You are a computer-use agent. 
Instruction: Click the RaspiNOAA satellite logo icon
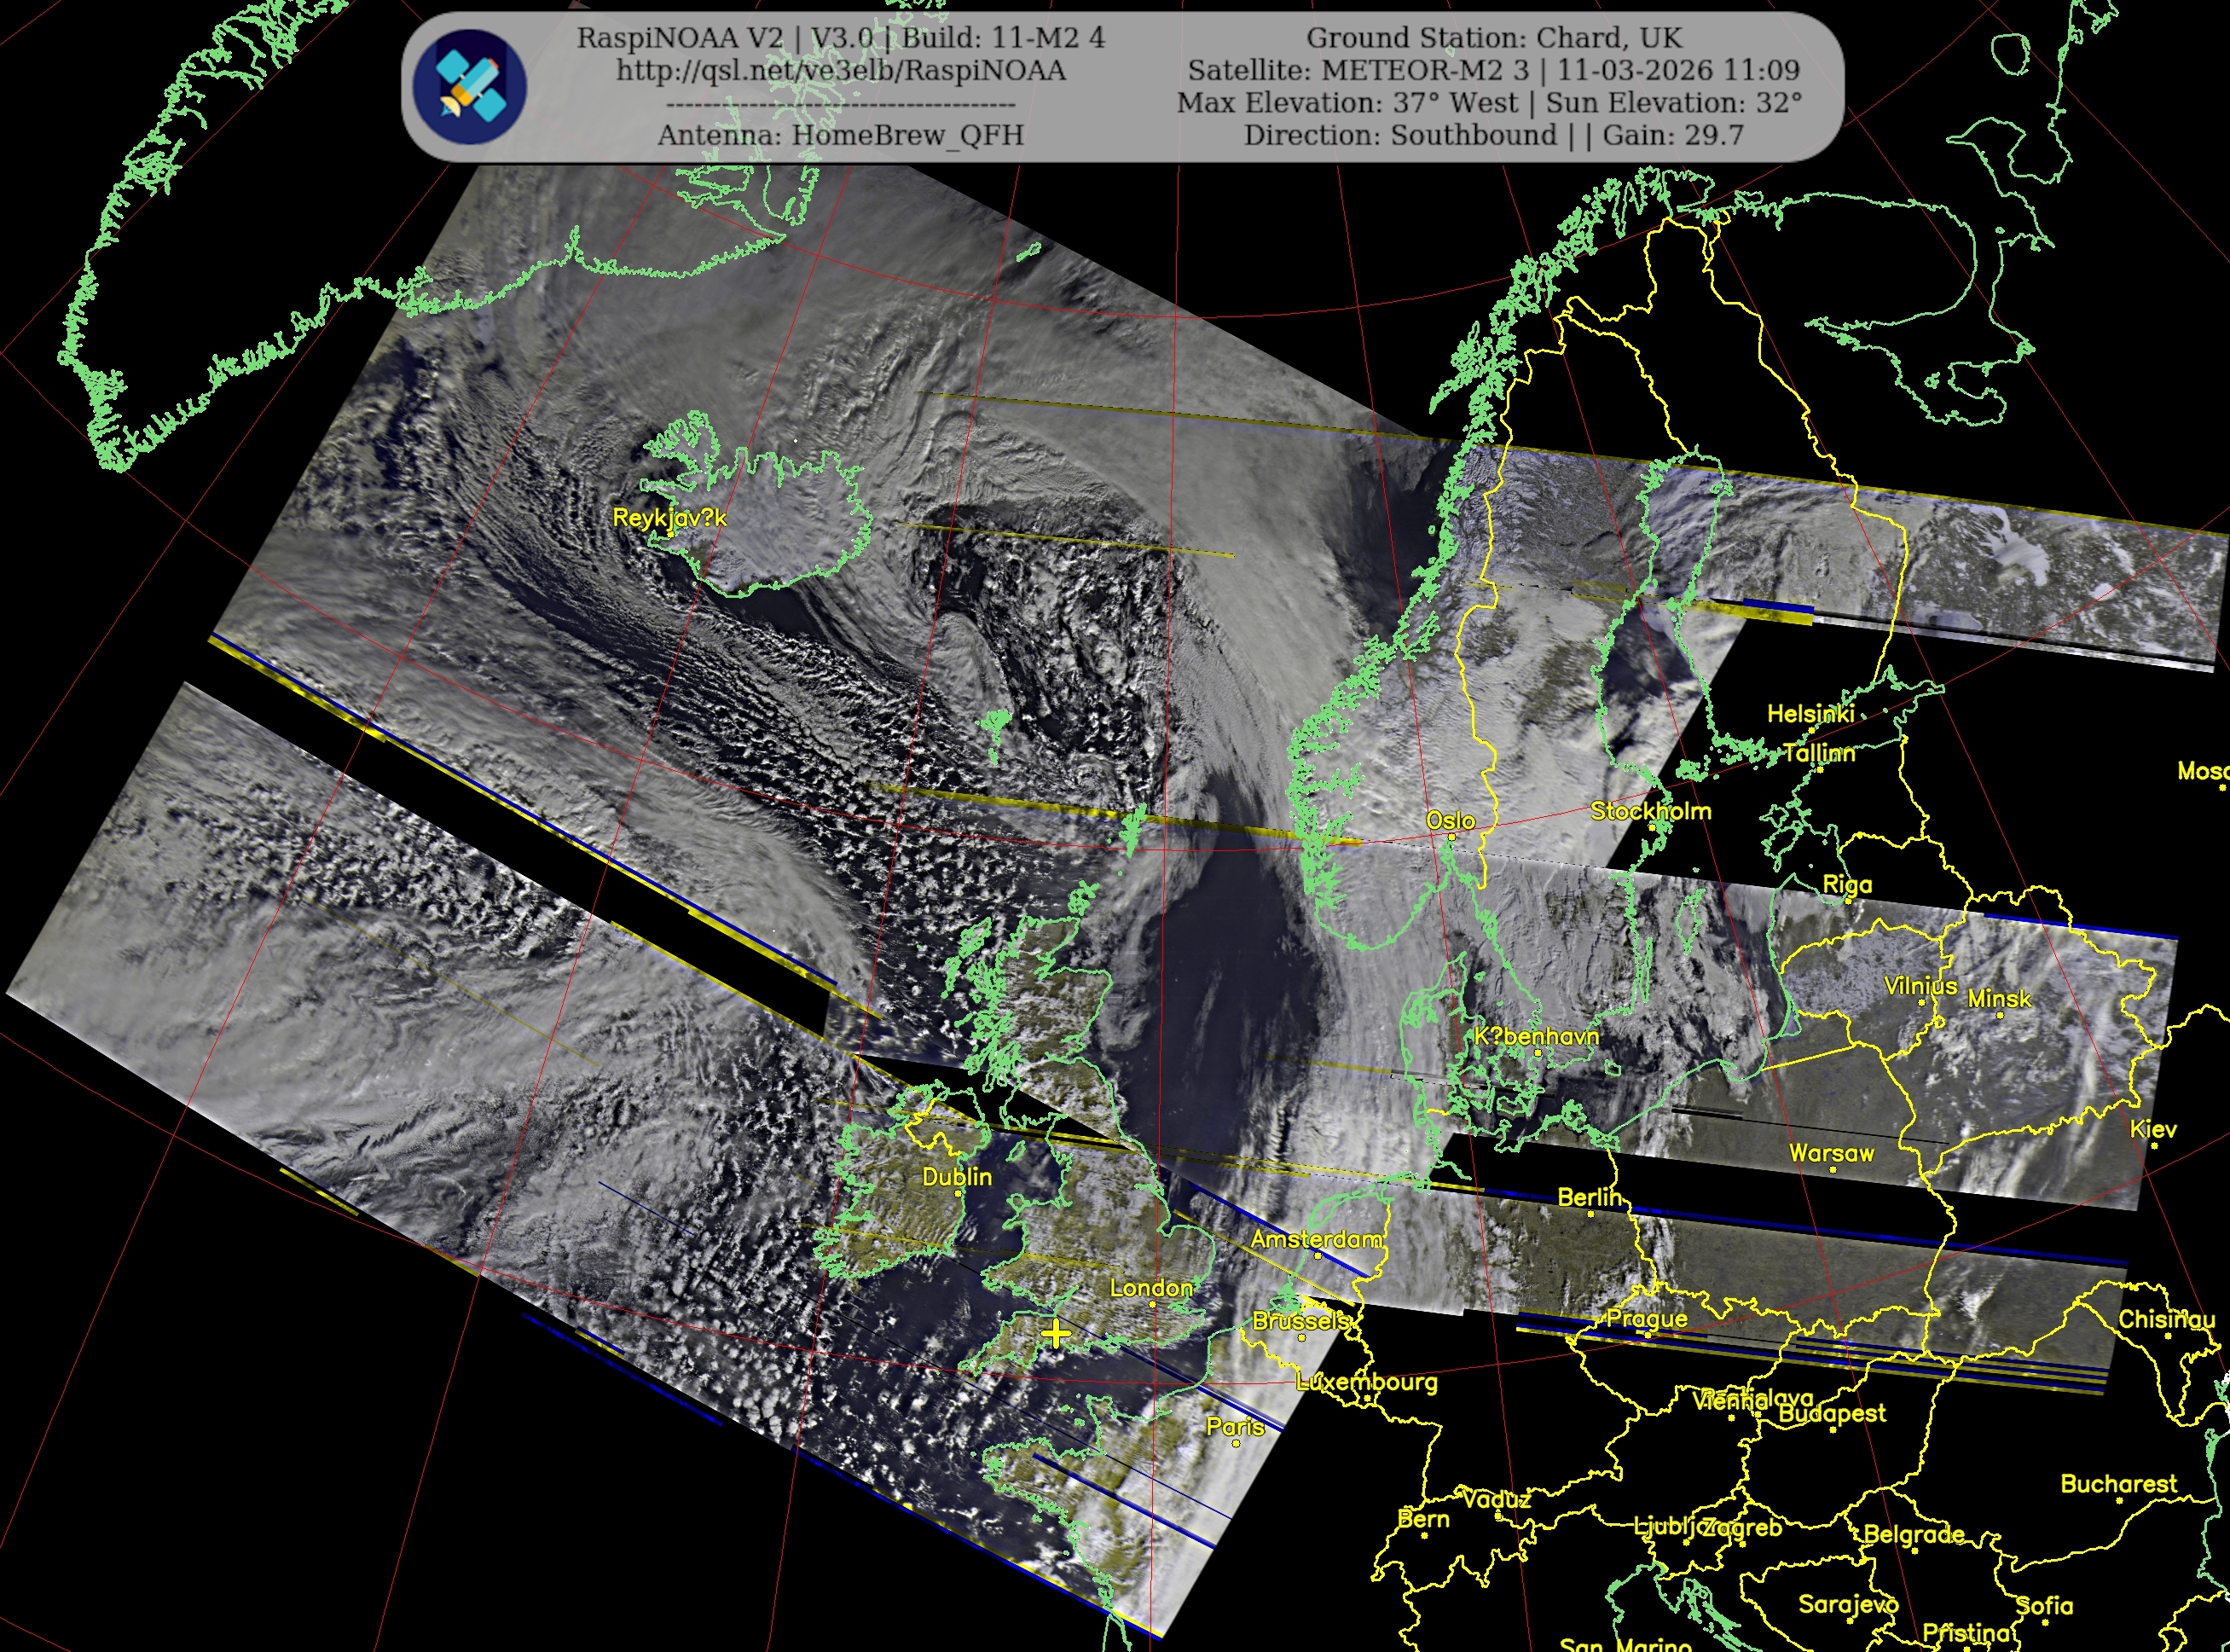click(470, 86)
